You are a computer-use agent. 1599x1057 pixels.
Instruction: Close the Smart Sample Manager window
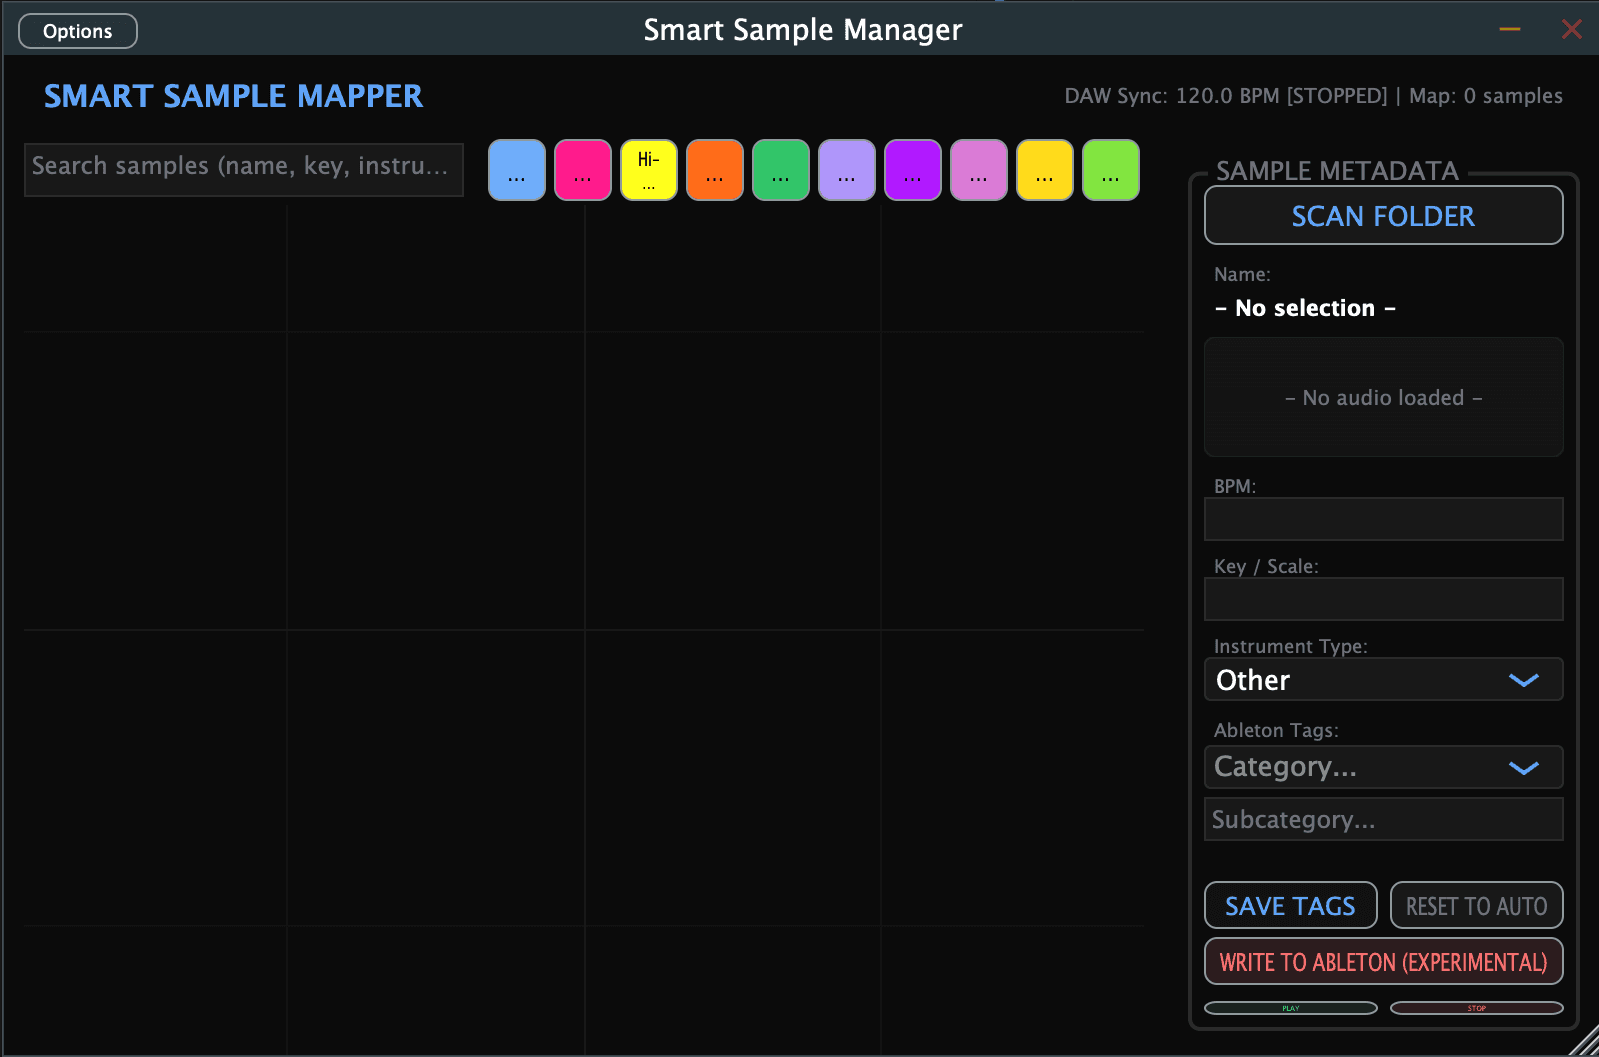point(1572,29)
